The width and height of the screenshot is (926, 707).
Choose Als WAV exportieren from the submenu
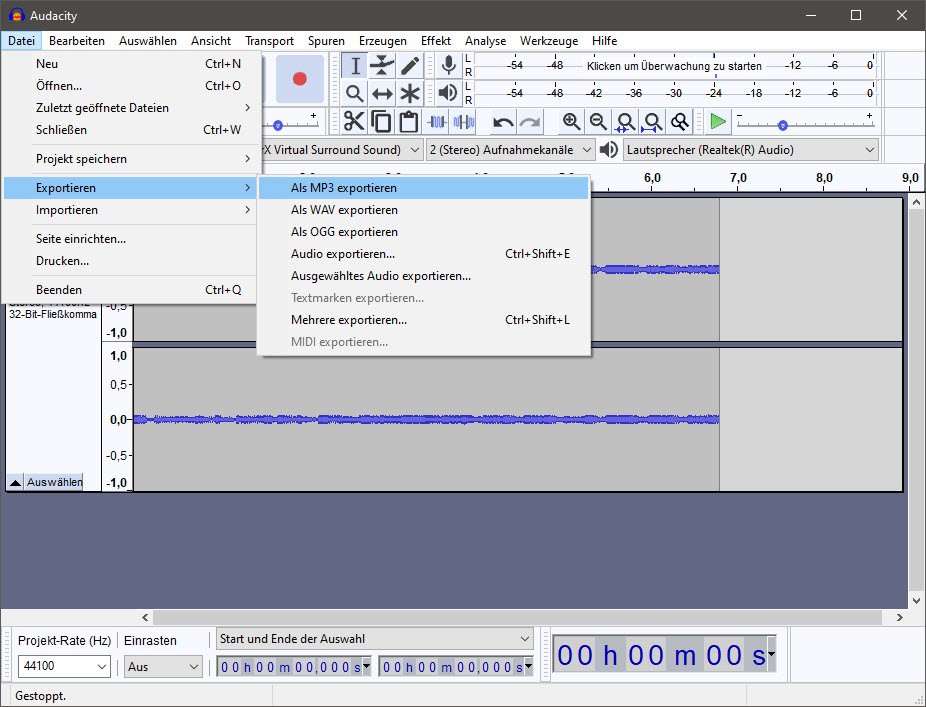344,210
